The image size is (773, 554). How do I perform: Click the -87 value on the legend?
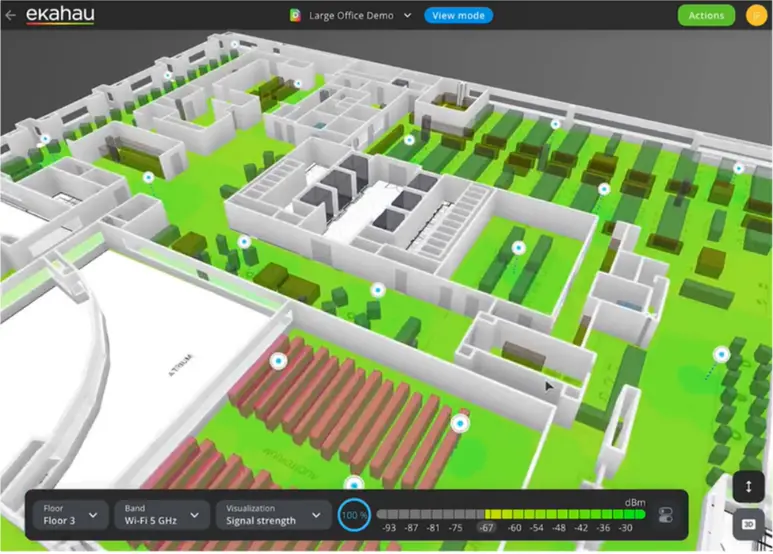coord(411,528)
